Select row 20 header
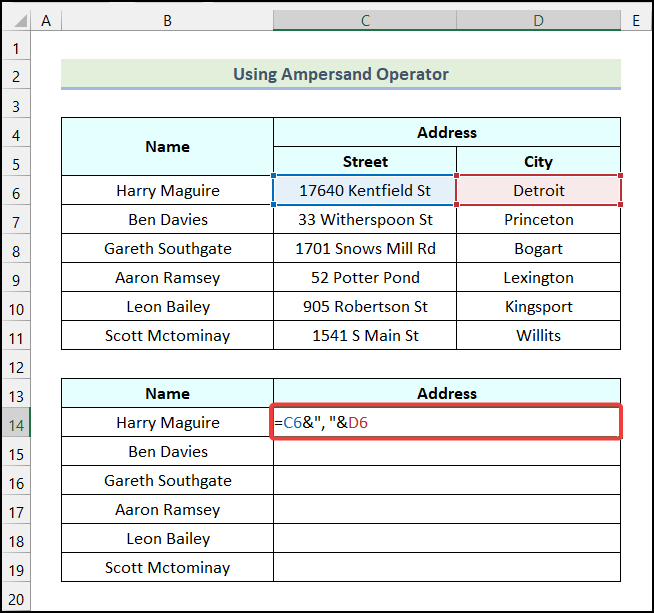This screenshot has height=613, width=654. click(x=16, y=599)
